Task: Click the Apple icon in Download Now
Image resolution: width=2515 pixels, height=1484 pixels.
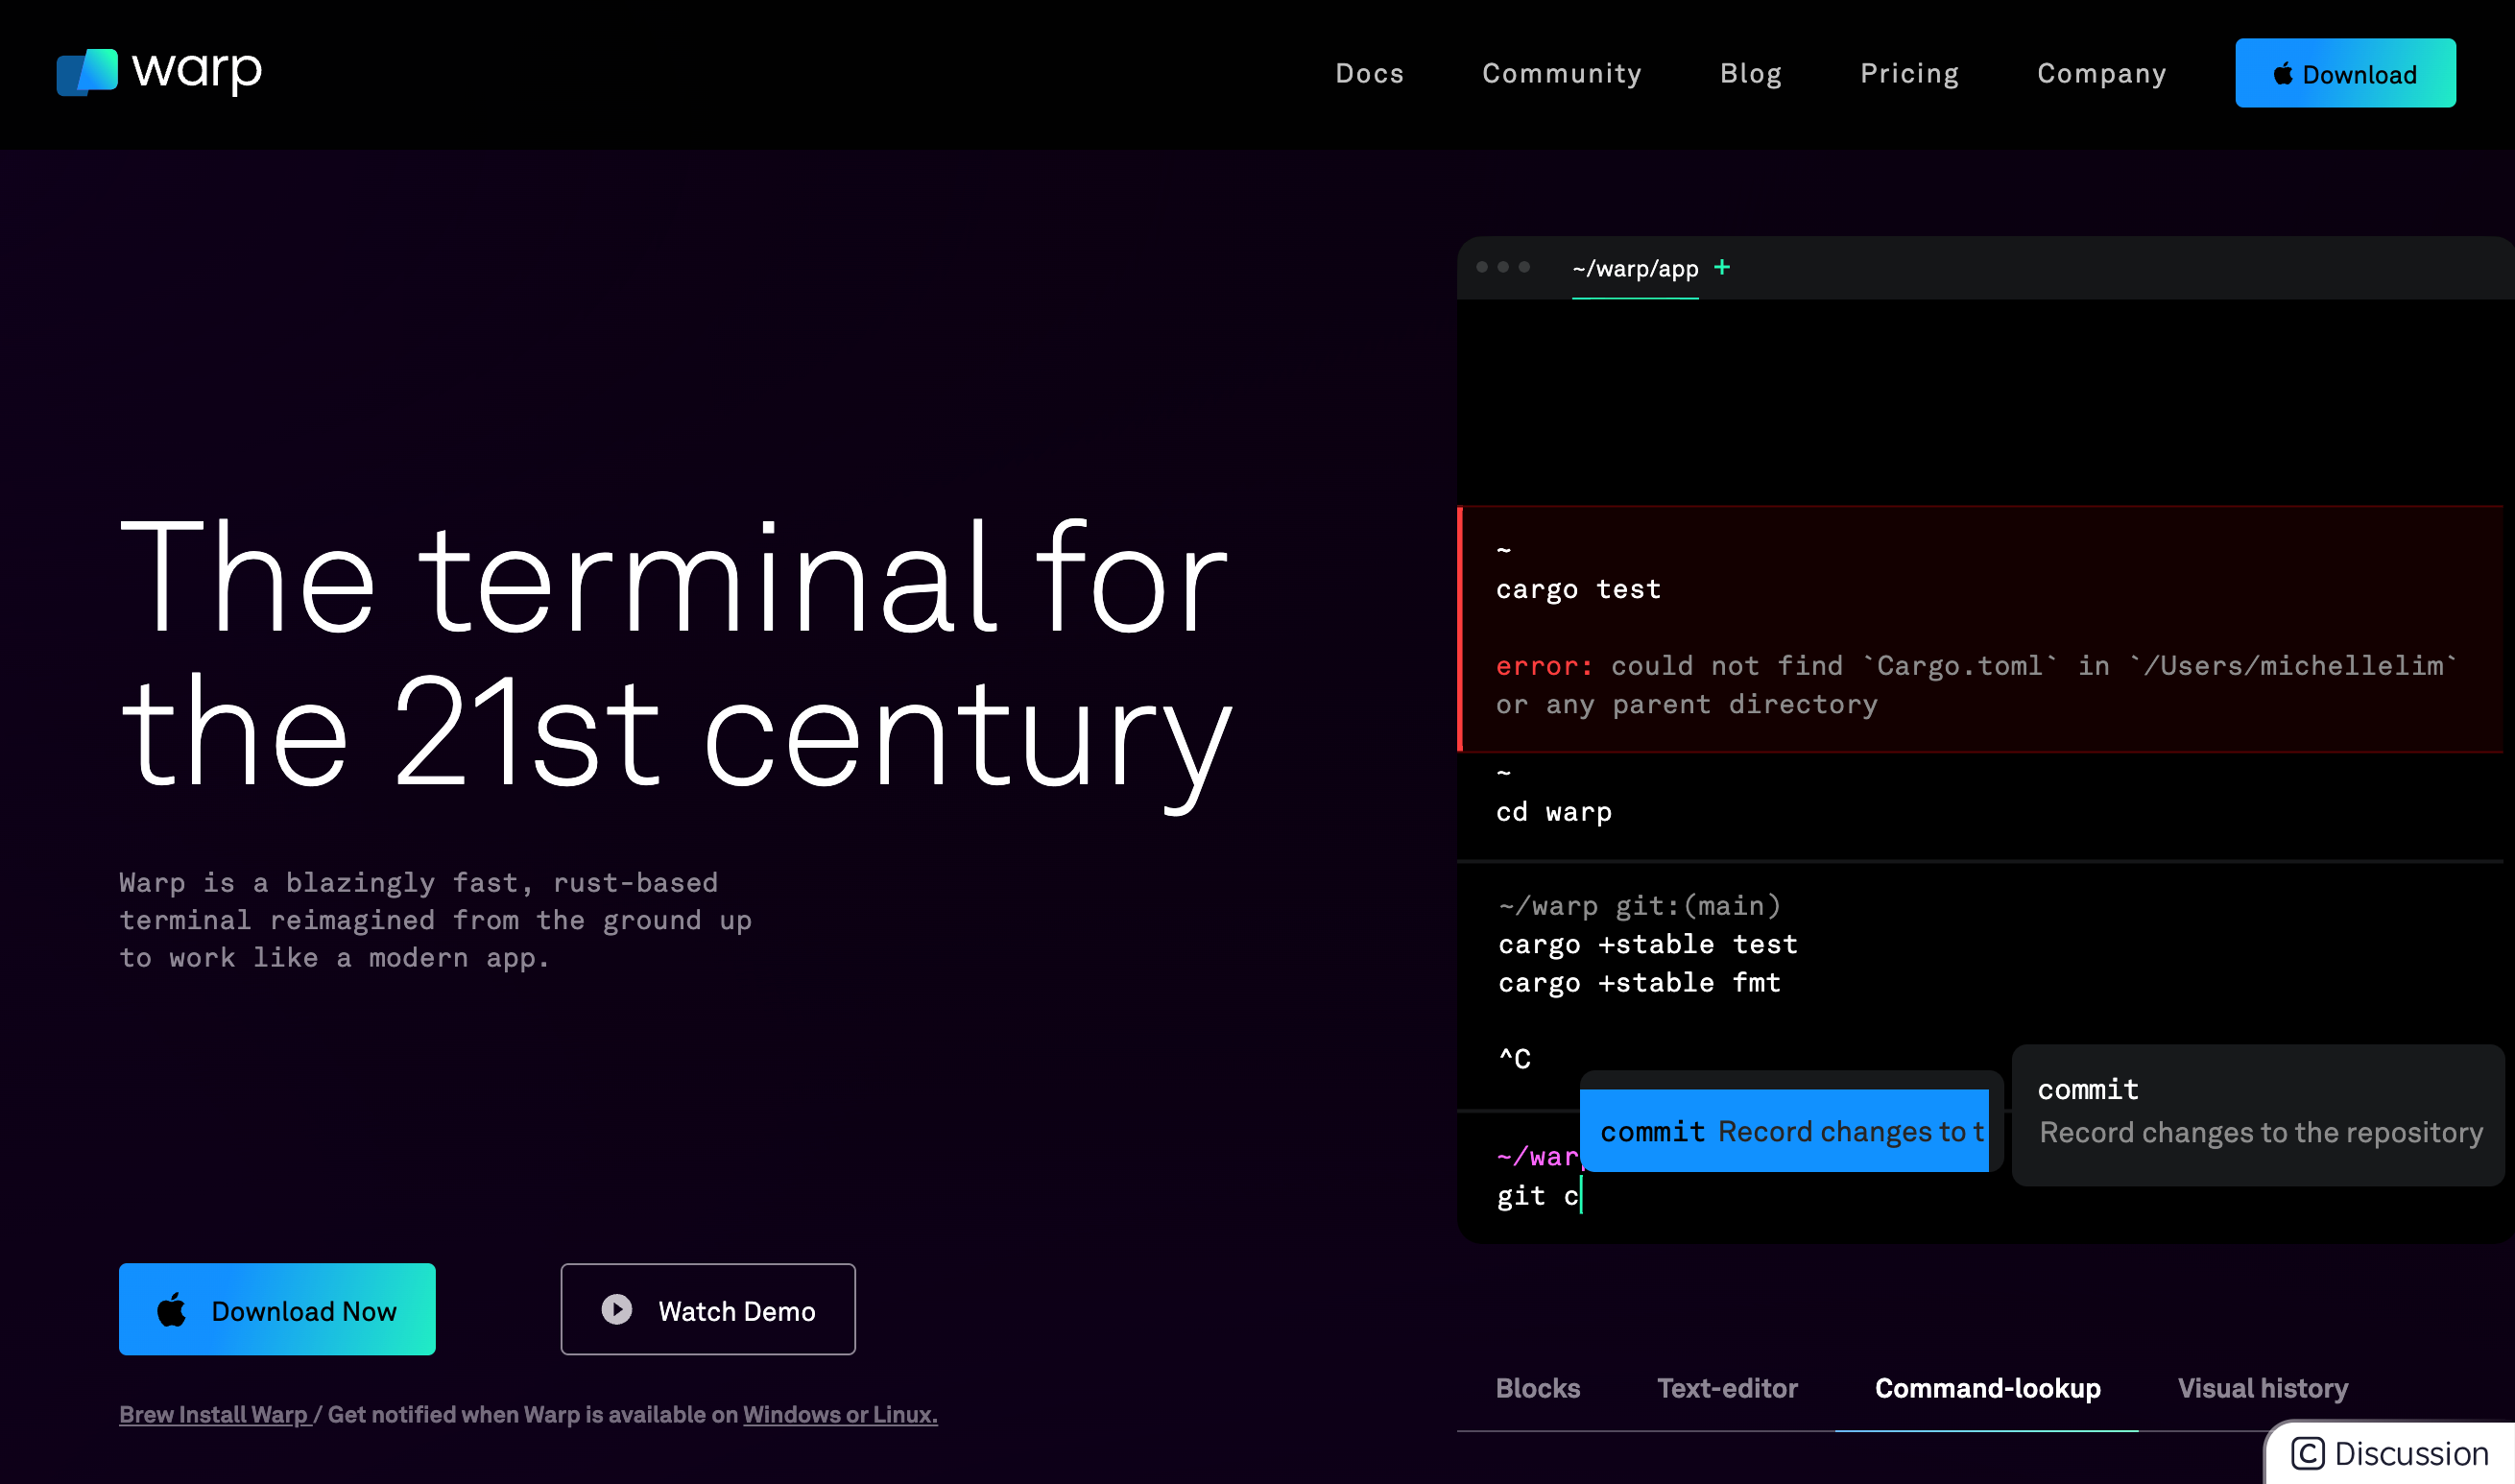Action: click(x=172, y=1310)
